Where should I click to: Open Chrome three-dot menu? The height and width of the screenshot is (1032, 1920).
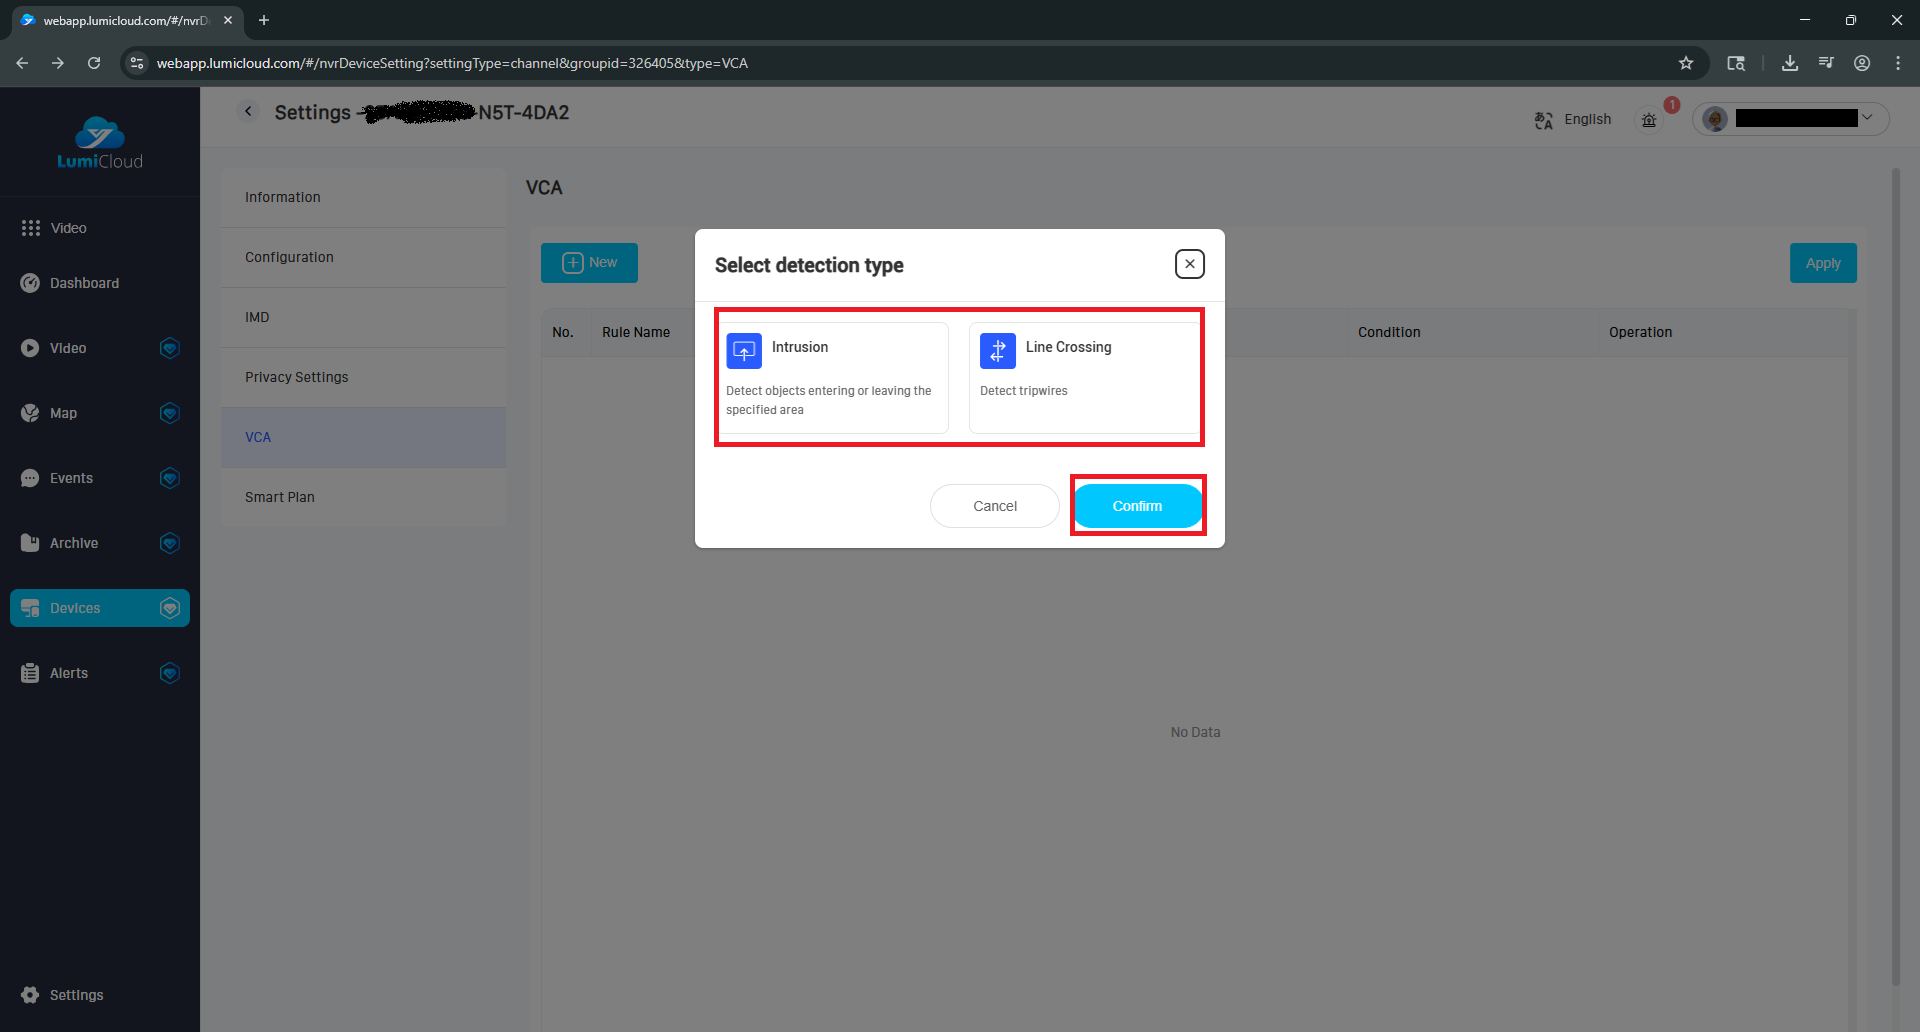tap(1898, 63)
